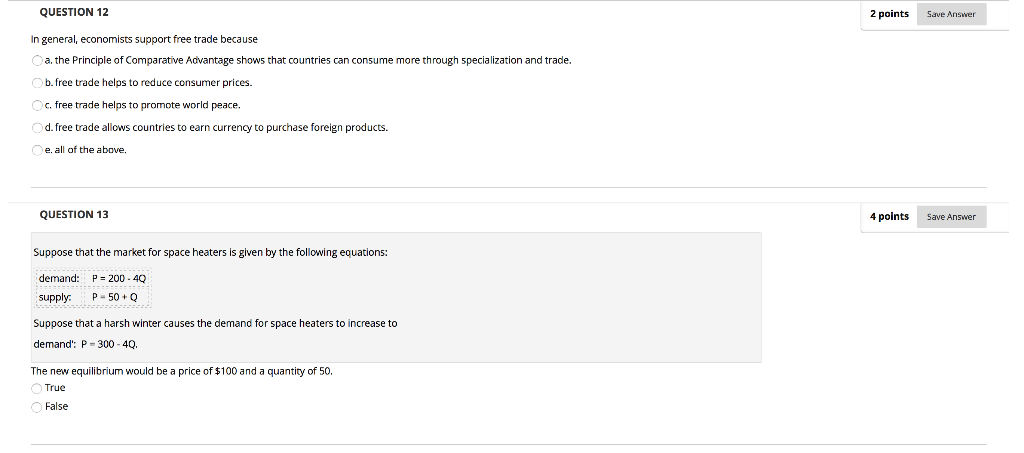Click the new equilibrium statement text
The width and height of the screenshot is (1024, 453).
click(x=182, y=371)
